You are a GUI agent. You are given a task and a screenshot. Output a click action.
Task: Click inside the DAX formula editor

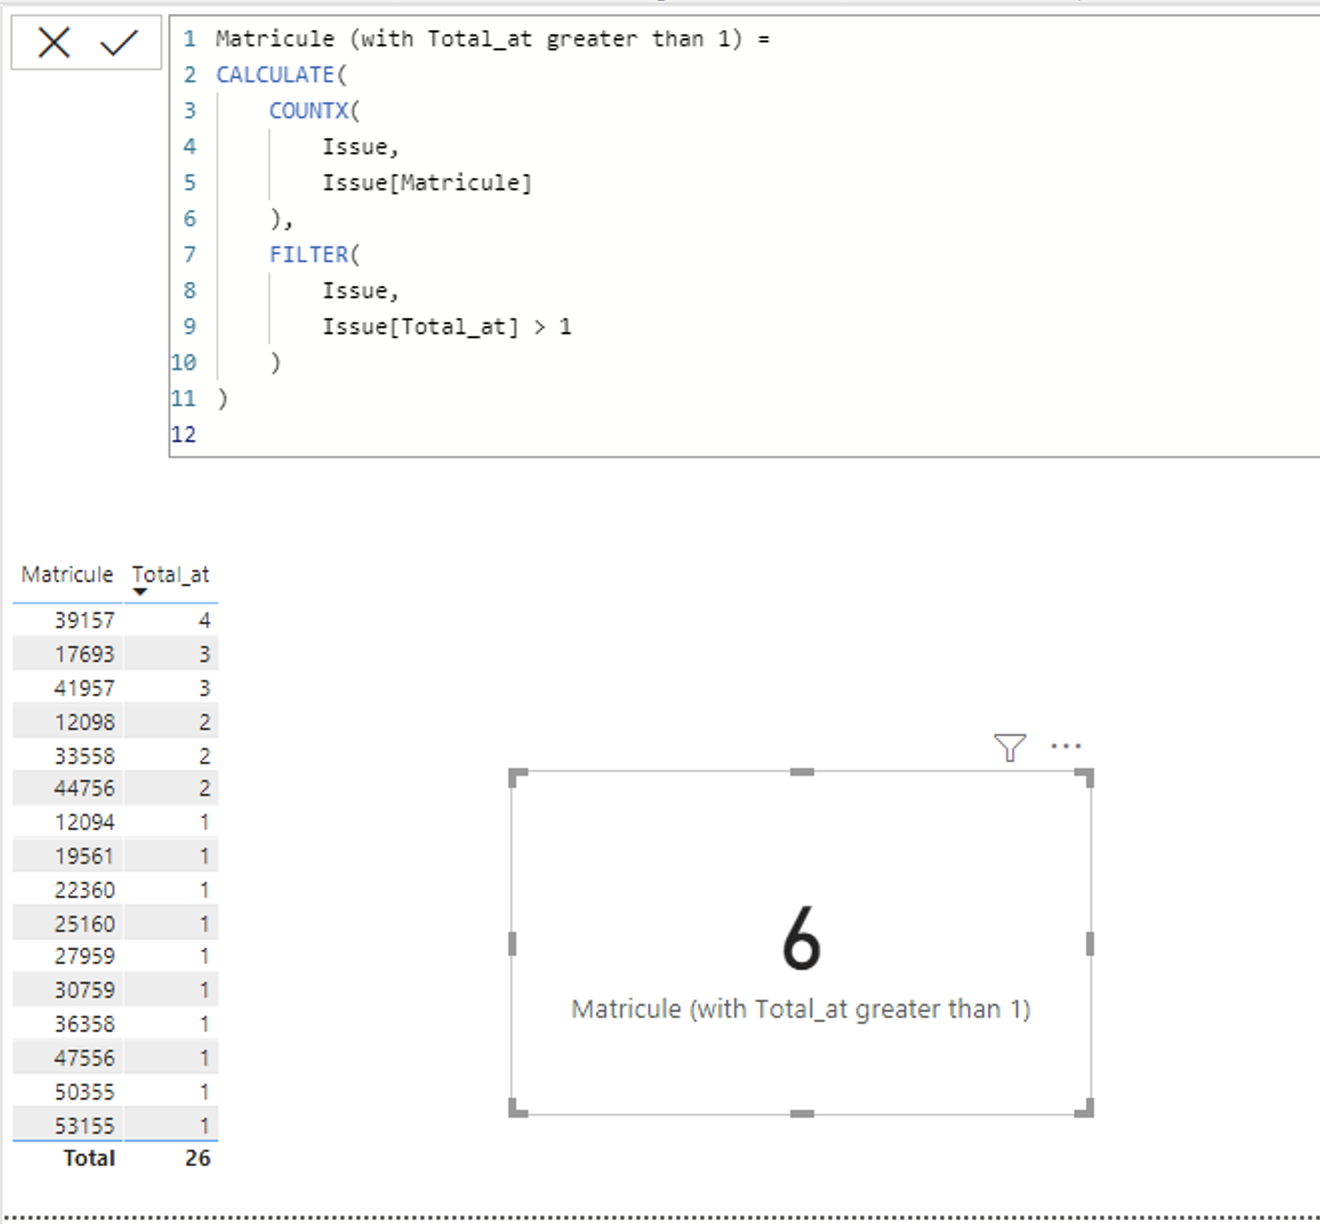point(744,236)
